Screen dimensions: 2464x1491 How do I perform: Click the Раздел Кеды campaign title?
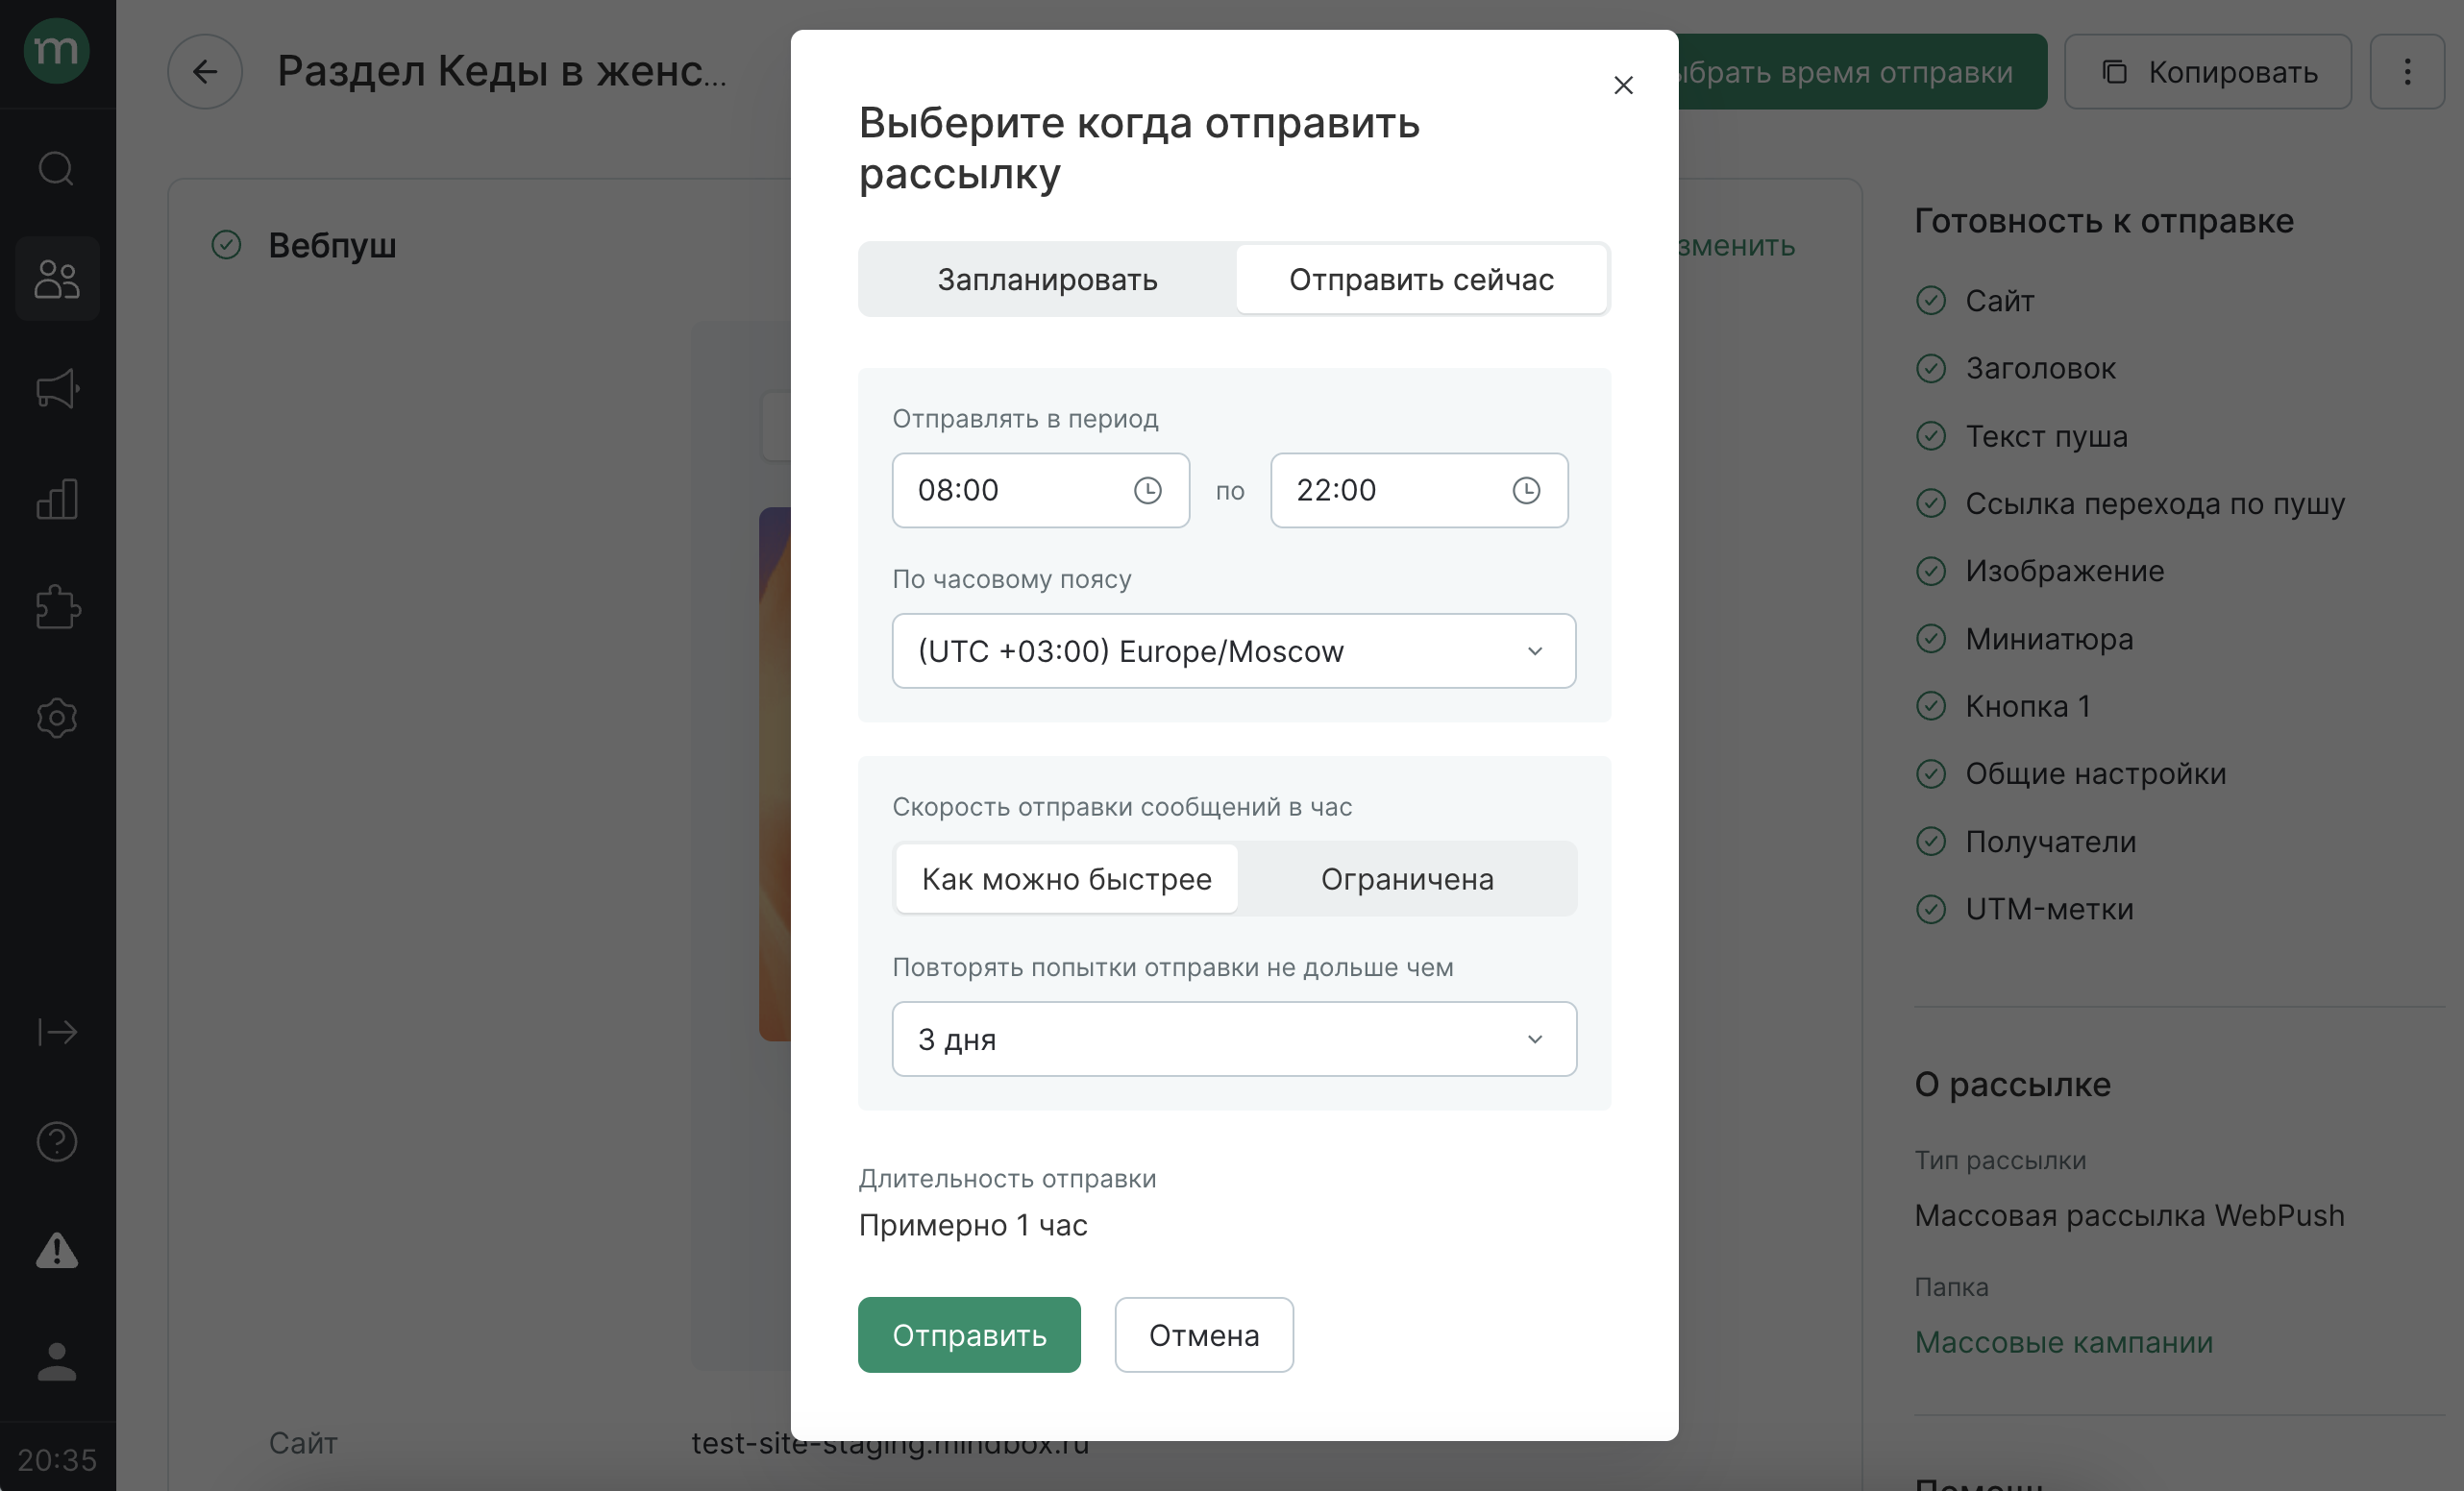click(502, 71)
